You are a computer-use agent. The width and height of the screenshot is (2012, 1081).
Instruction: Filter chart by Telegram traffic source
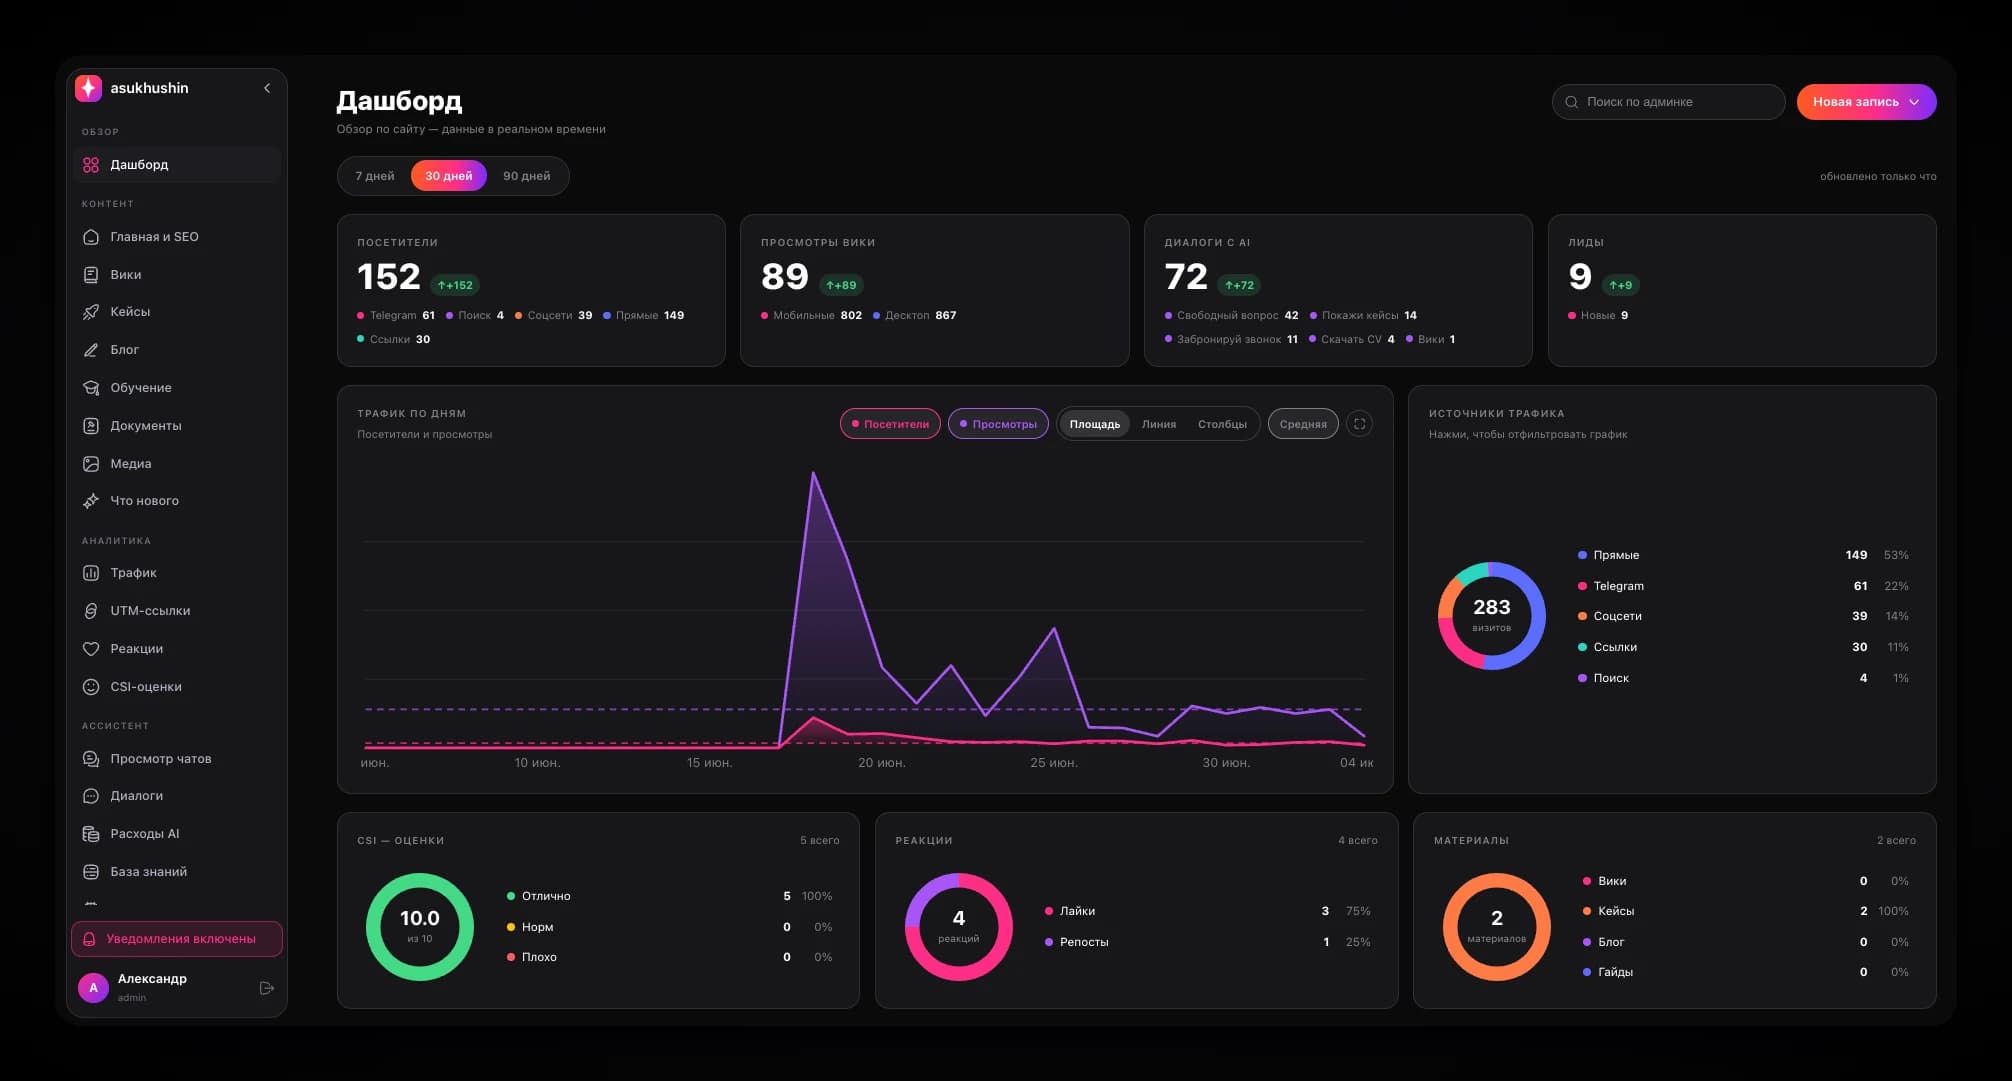tap(1743, 586)
